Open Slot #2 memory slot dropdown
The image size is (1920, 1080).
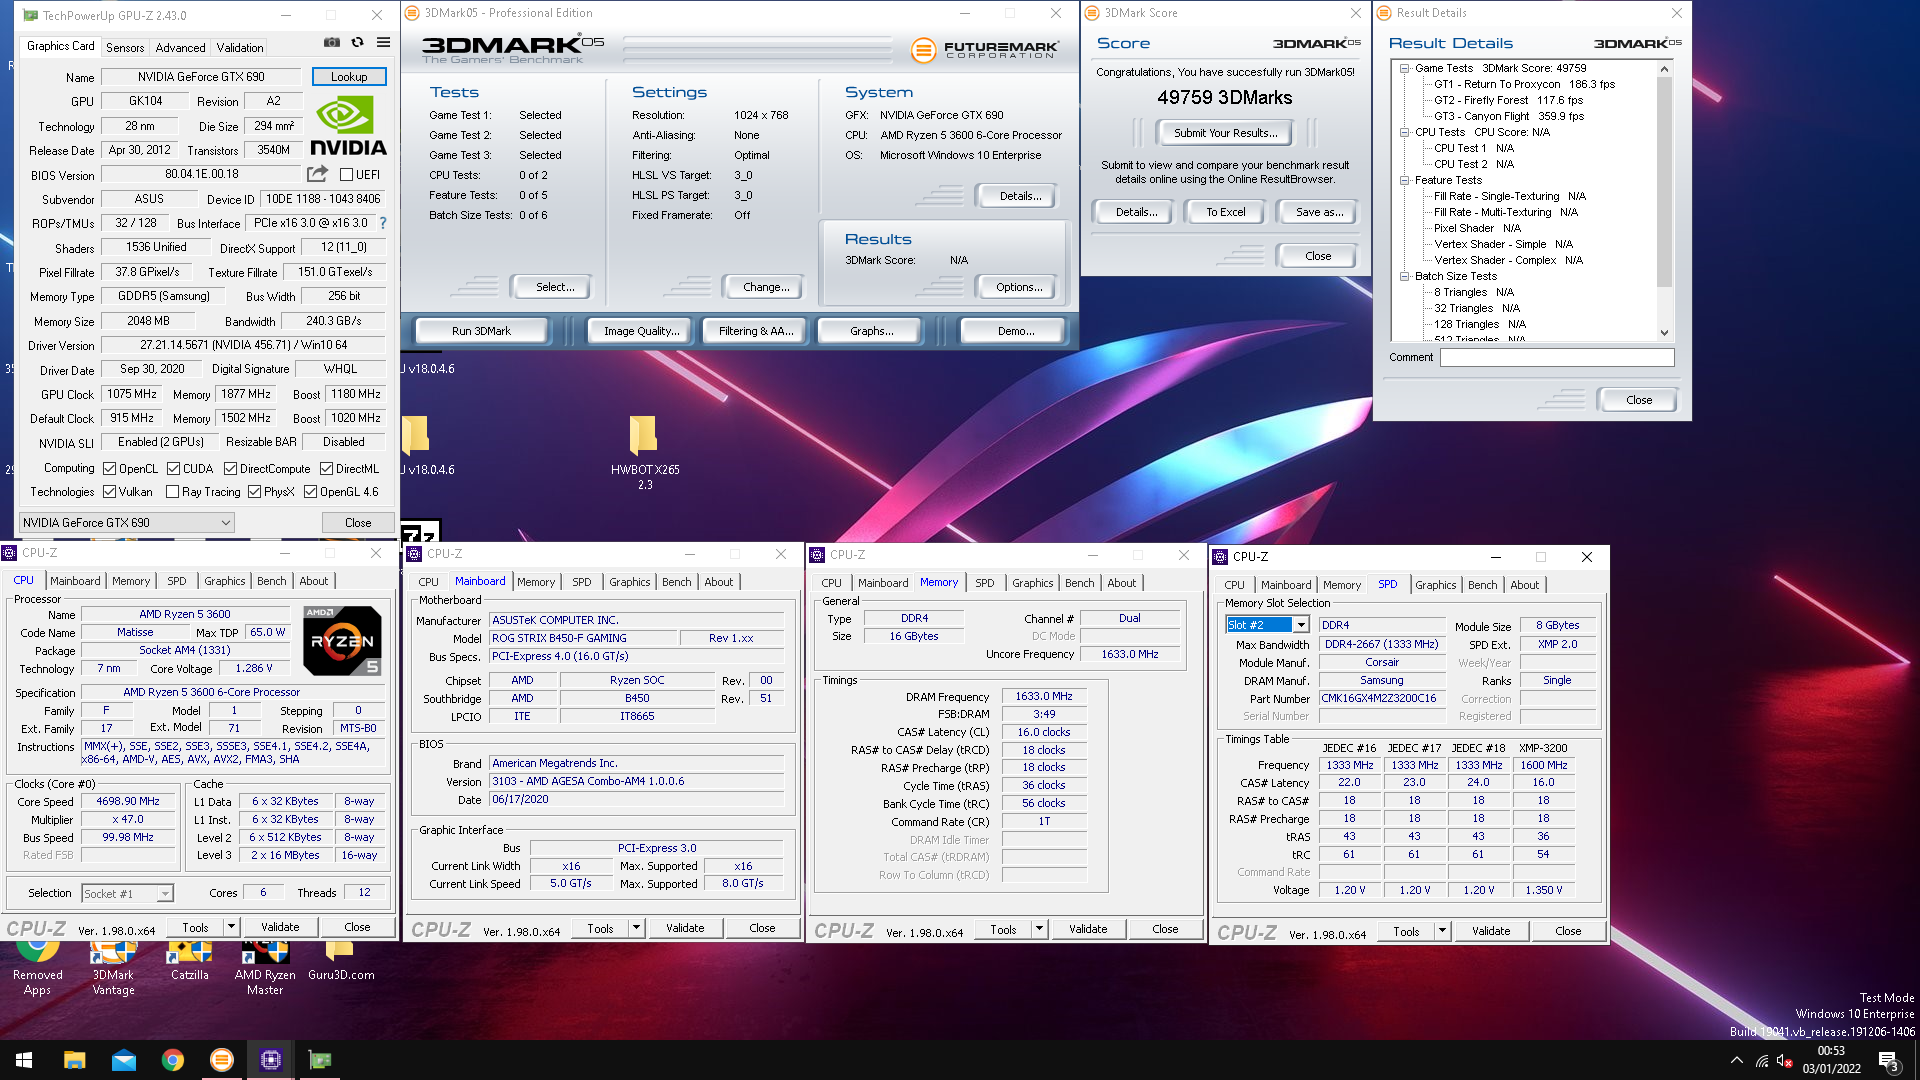(x=1267, y=625)
